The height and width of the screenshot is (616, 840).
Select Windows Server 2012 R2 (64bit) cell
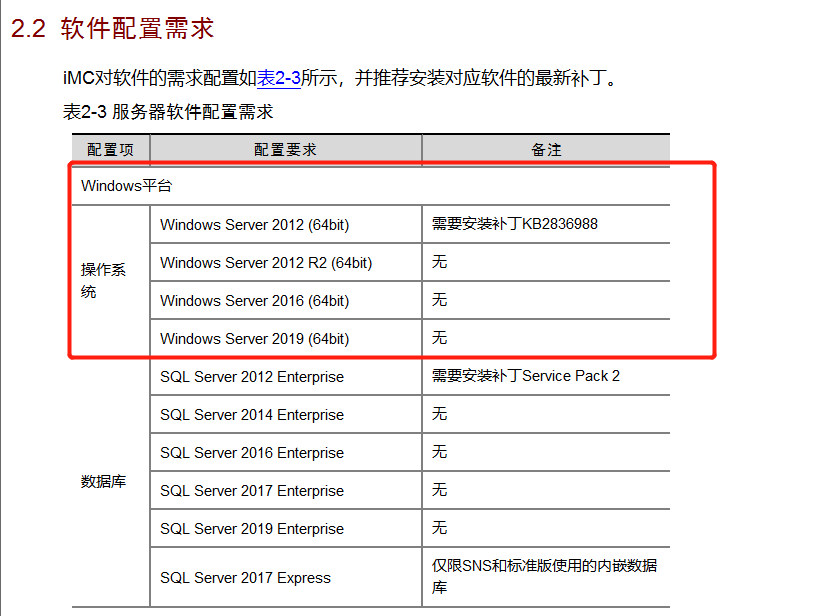coord(286,262)
